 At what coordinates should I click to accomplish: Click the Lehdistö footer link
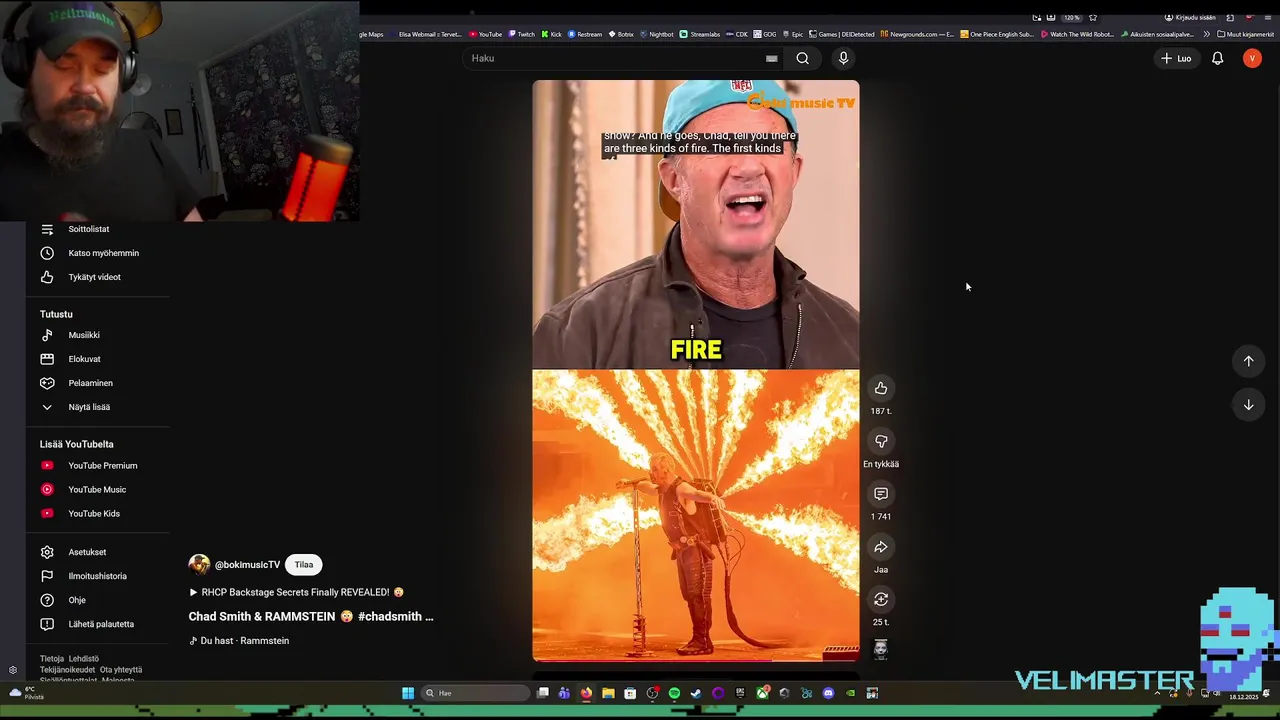[x=84, y=659]
